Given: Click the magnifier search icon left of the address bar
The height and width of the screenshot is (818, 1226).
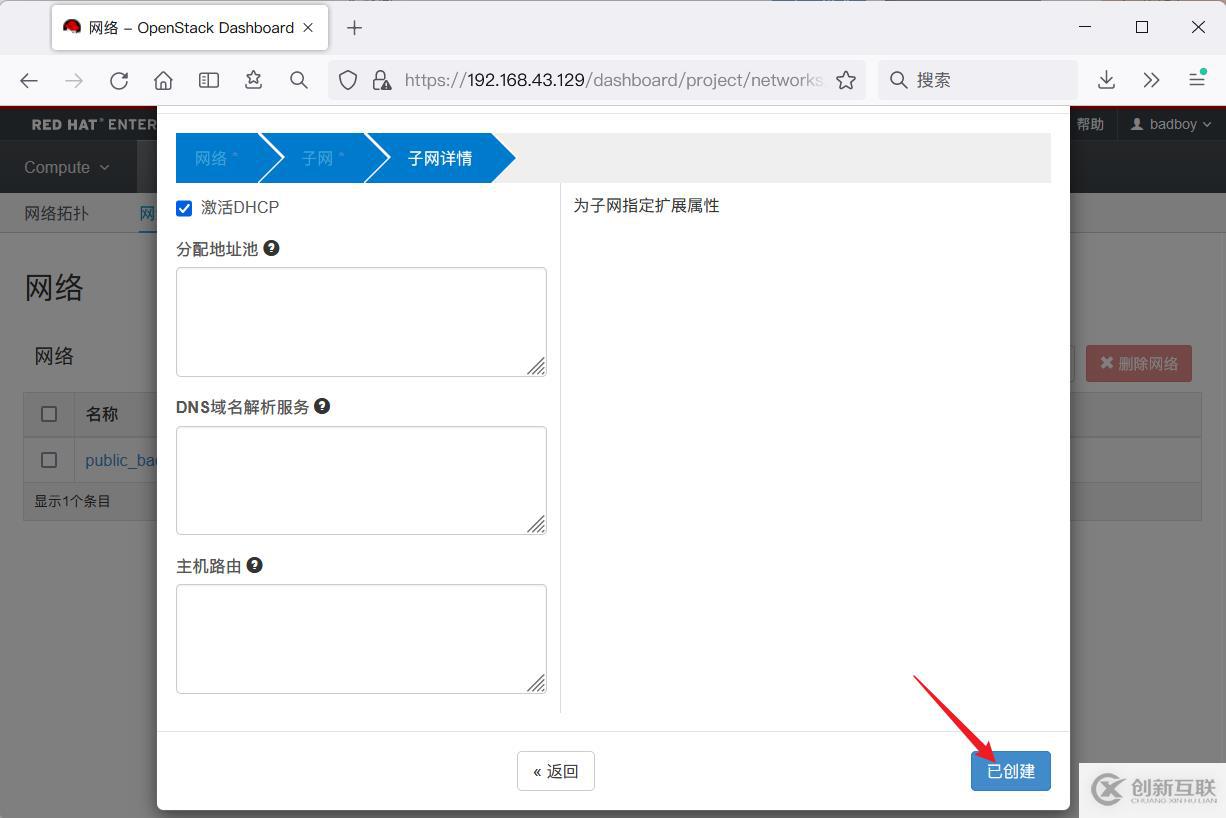Looking at the screenshot, I should [x=299, y=80].
